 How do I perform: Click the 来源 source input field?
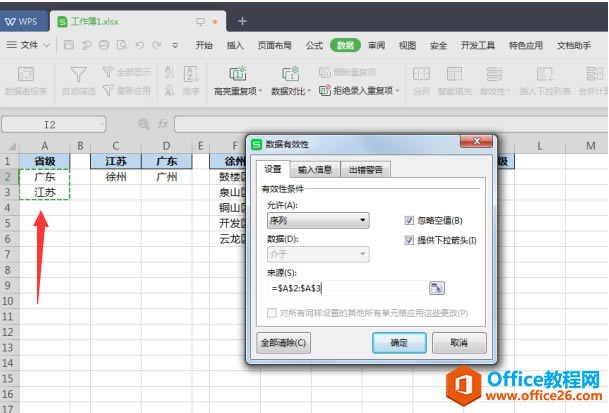(348, 288)
